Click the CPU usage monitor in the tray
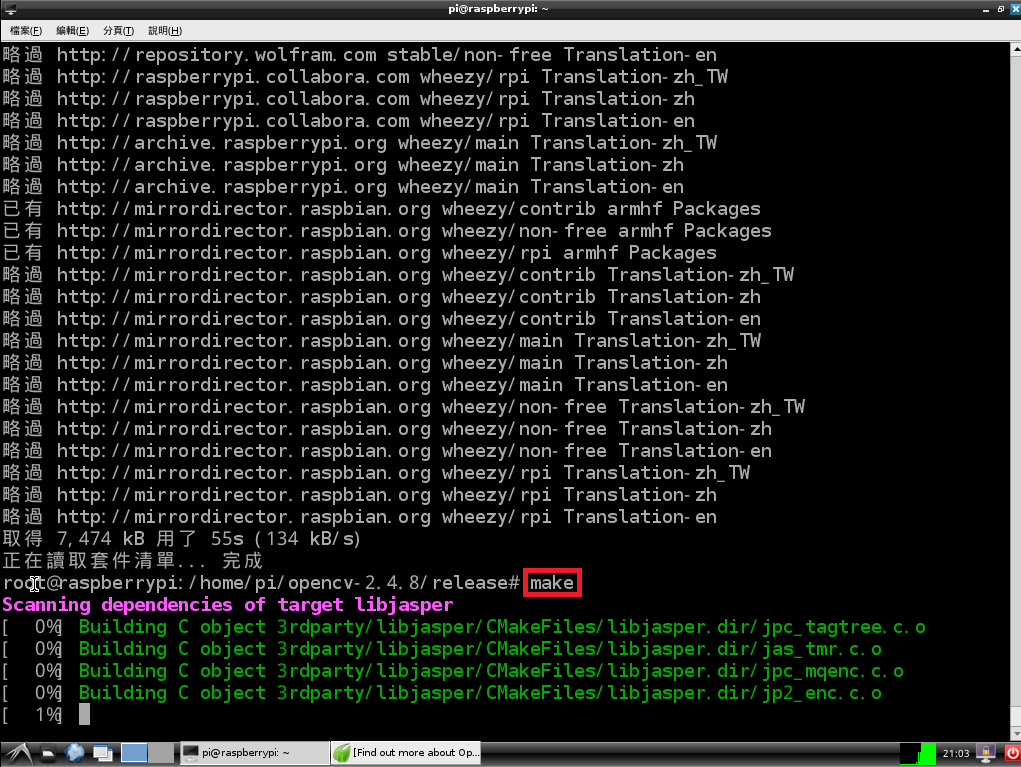The height and width of the screenshot is (767, 1021). tap(918, 753)
